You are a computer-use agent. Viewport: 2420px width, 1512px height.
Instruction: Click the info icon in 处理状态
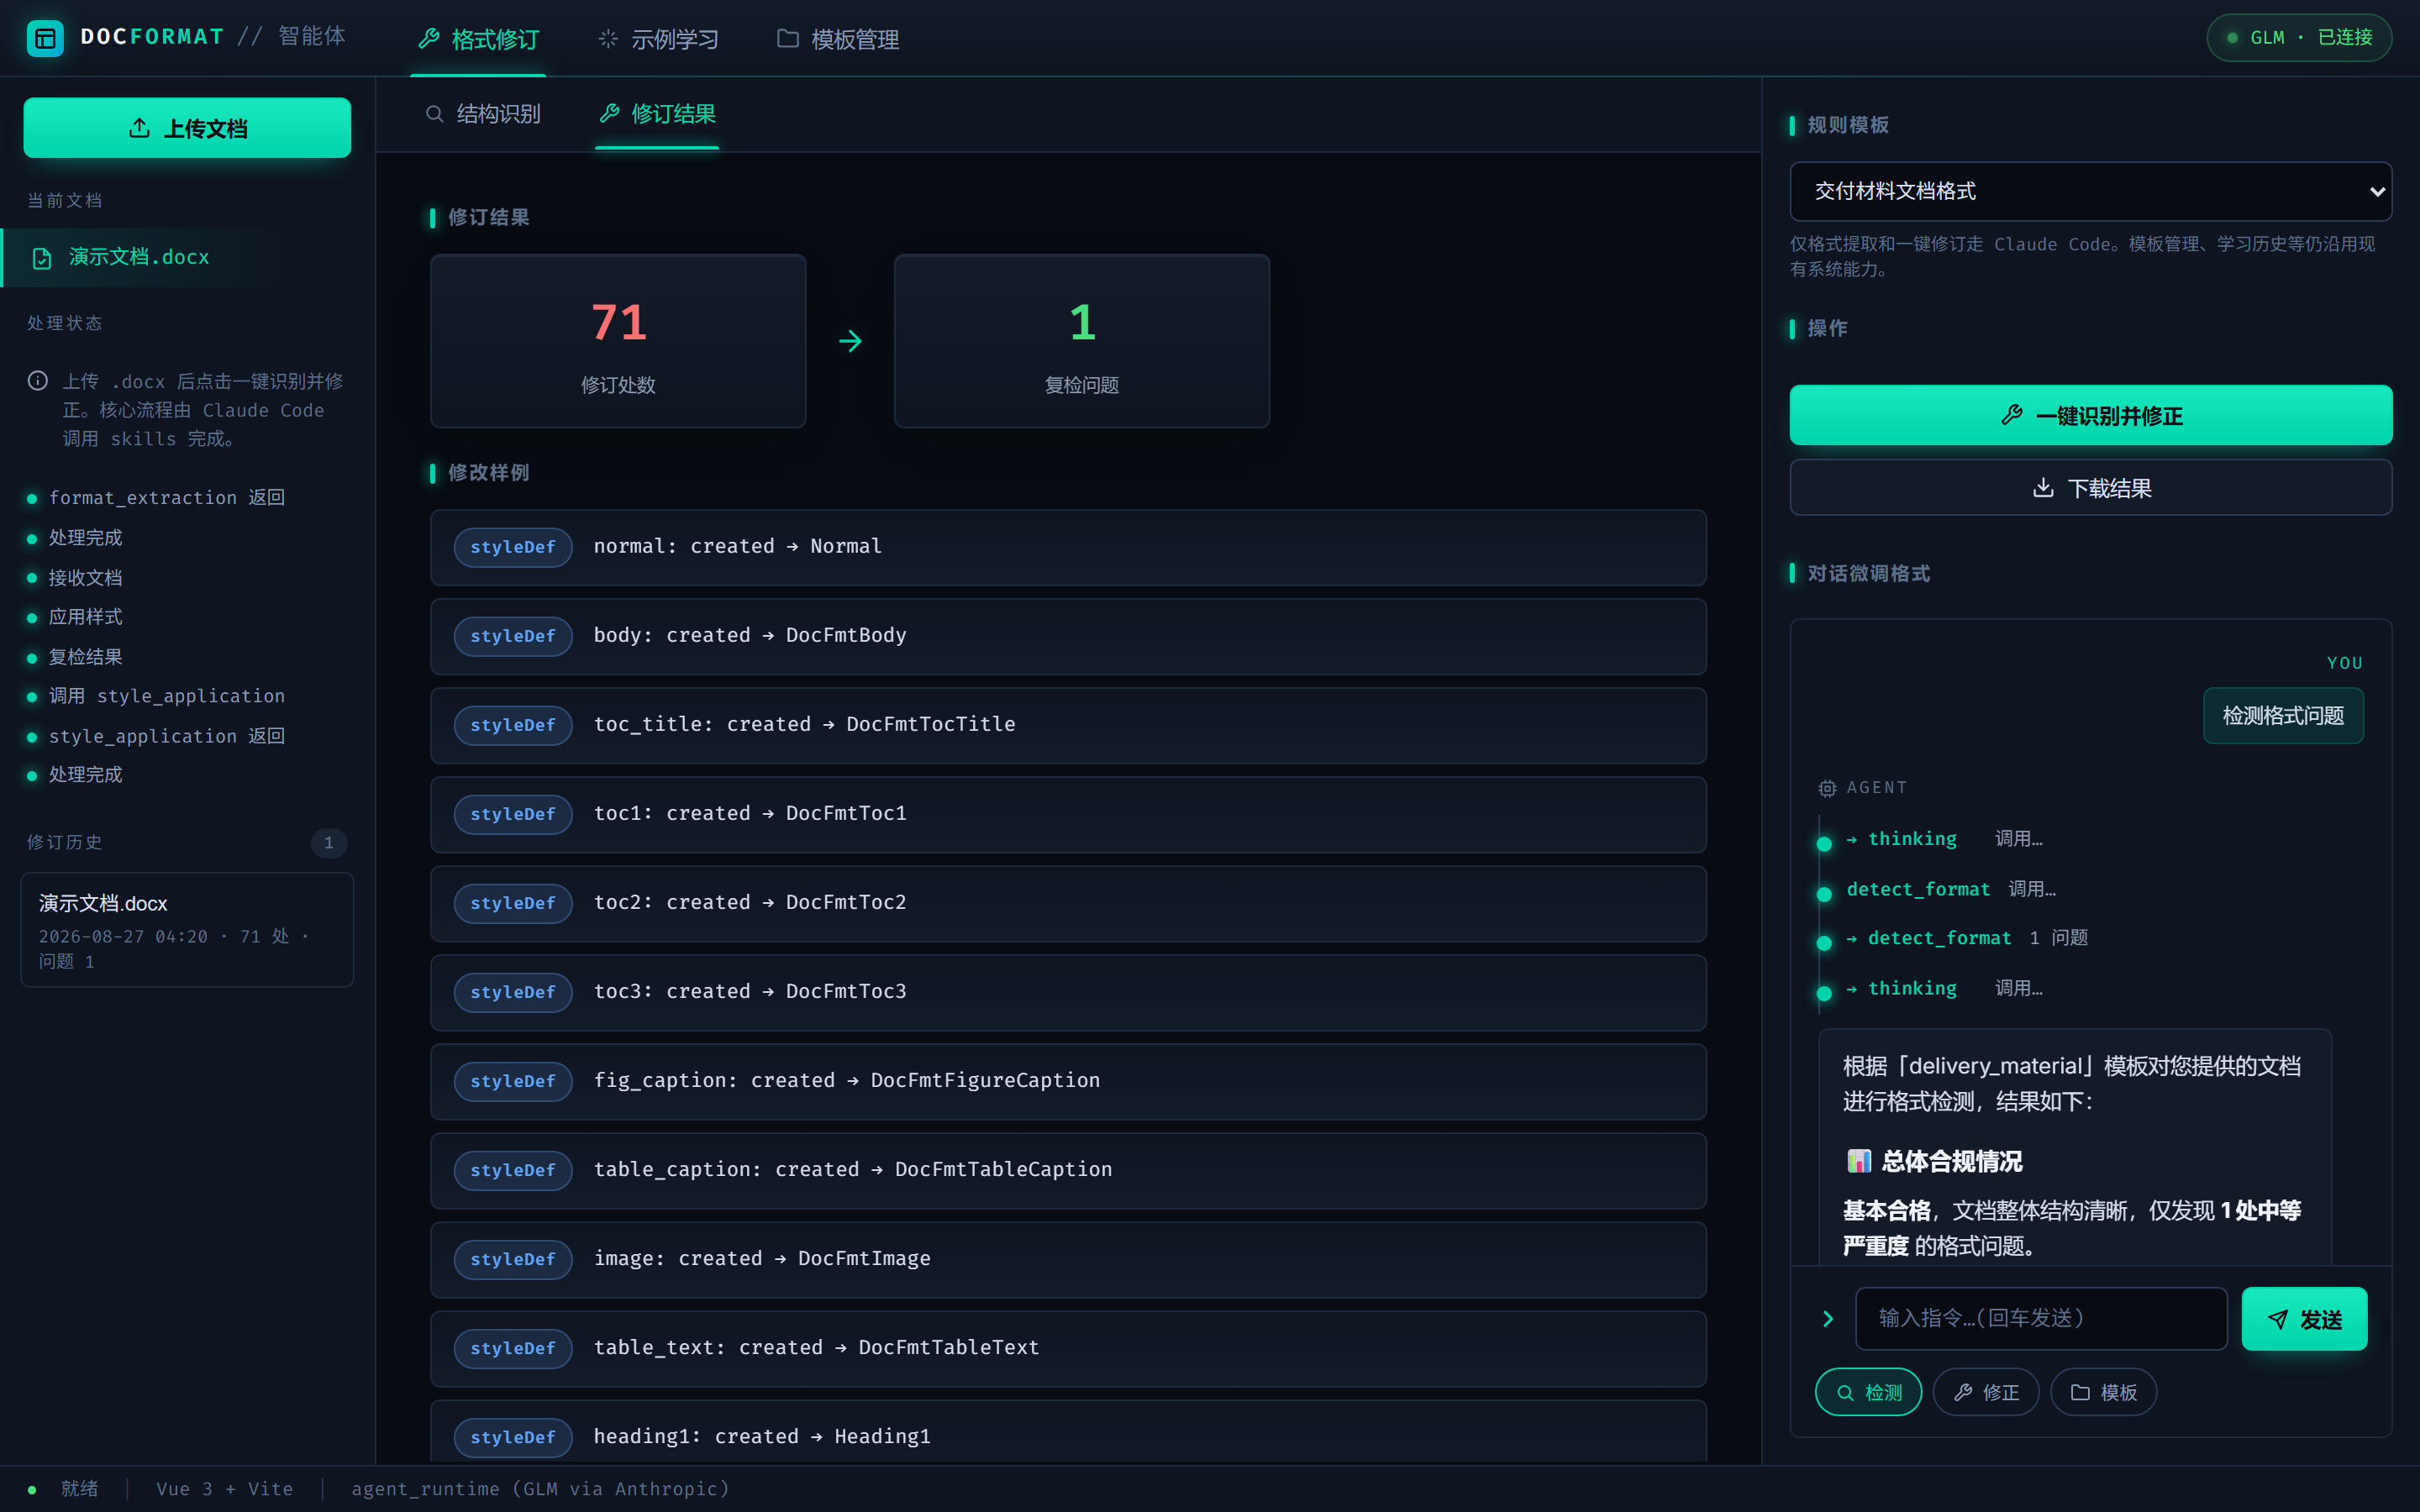(x=38, y=381)
